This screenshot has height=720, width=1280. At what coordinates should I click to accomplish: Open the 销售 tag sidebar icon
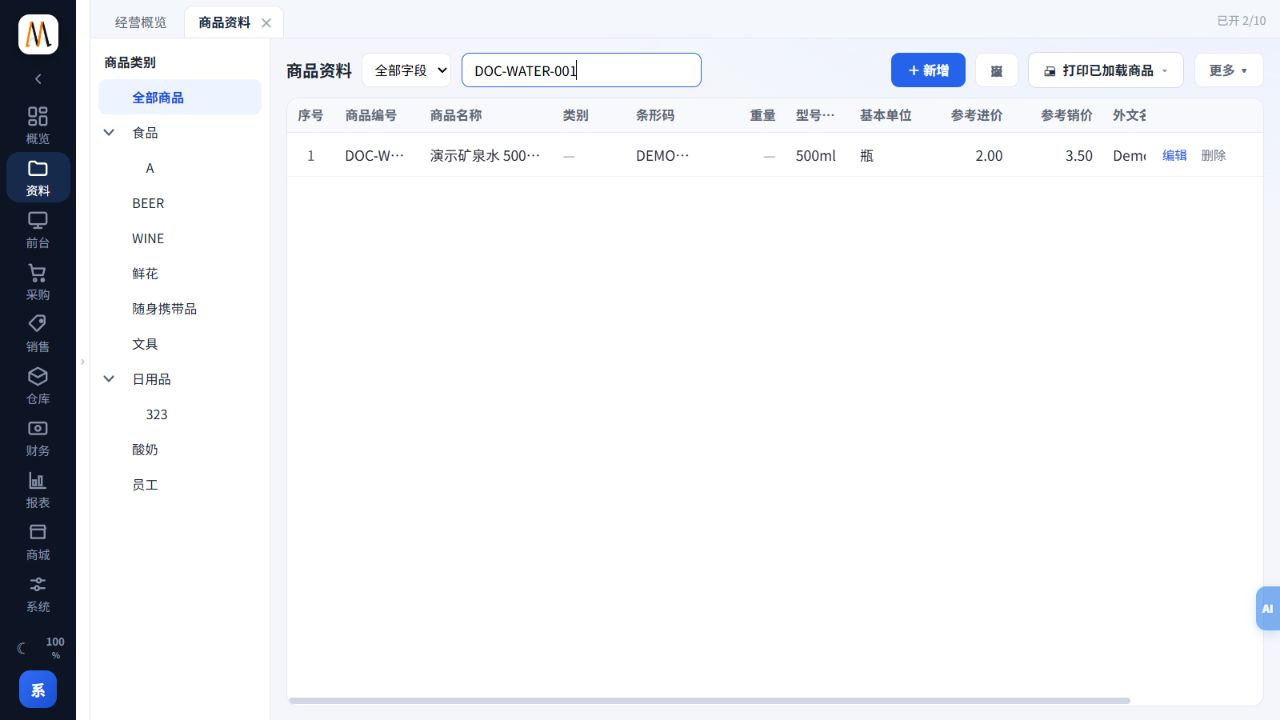point(38,333)
